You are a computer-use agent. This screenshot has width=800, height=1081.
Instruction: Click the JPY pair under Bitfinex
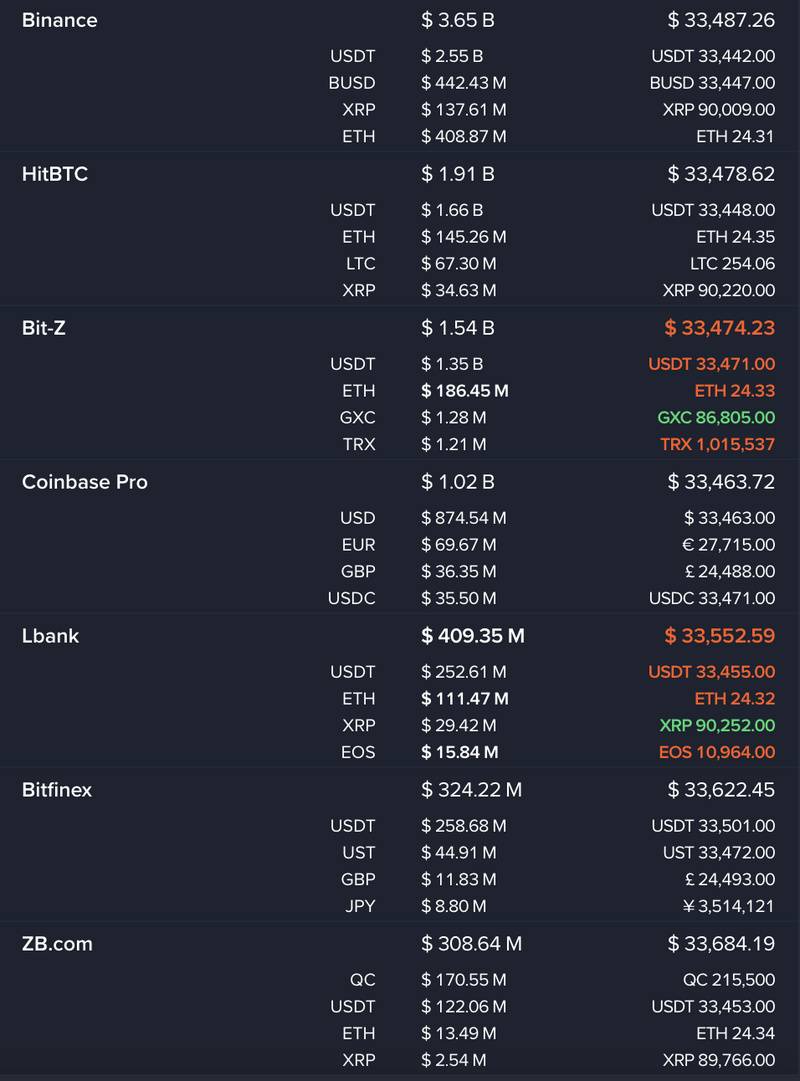[x=359, y=906]
